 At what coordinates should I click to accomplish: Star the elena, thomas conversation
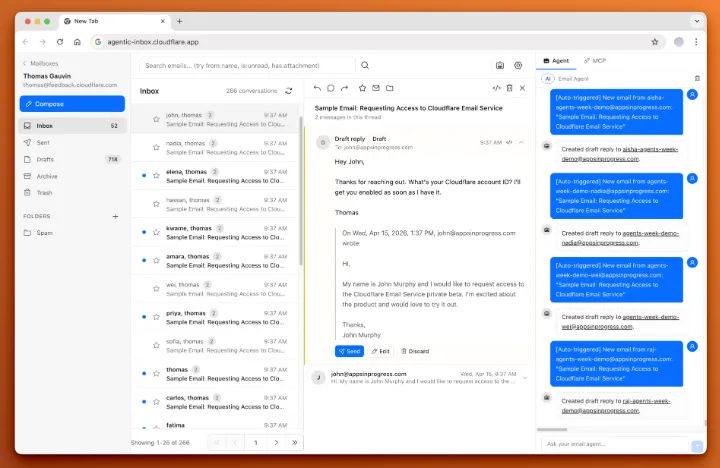(x=156, y=176)
